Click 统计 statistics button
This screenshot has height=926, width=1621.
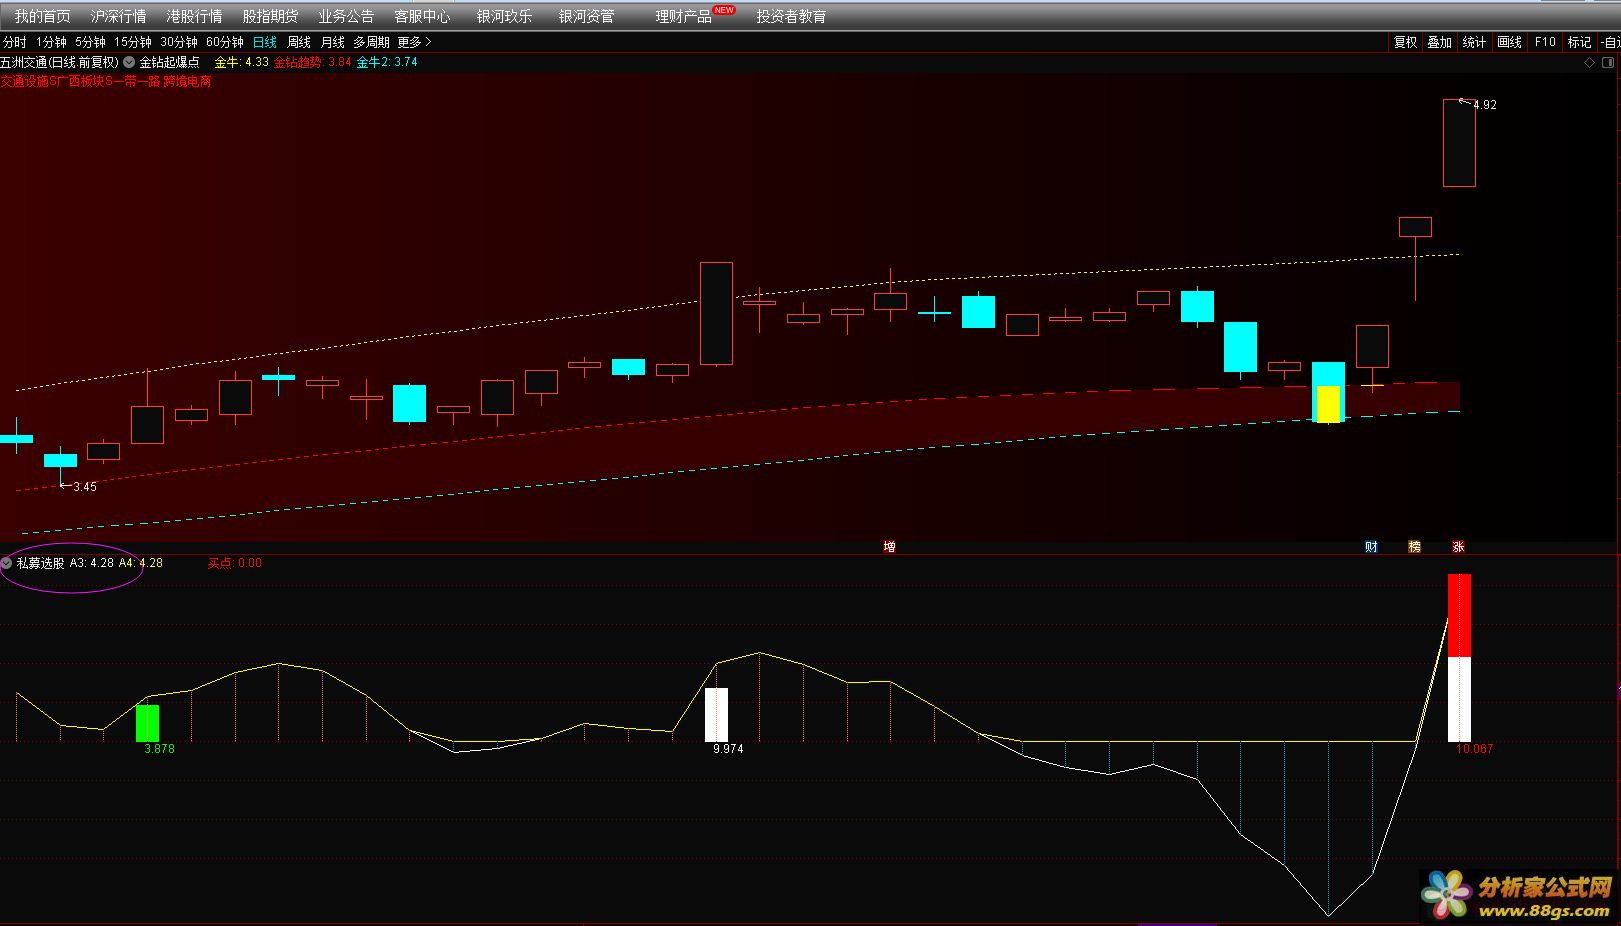pyautogui.click(x=1474, y=42)
